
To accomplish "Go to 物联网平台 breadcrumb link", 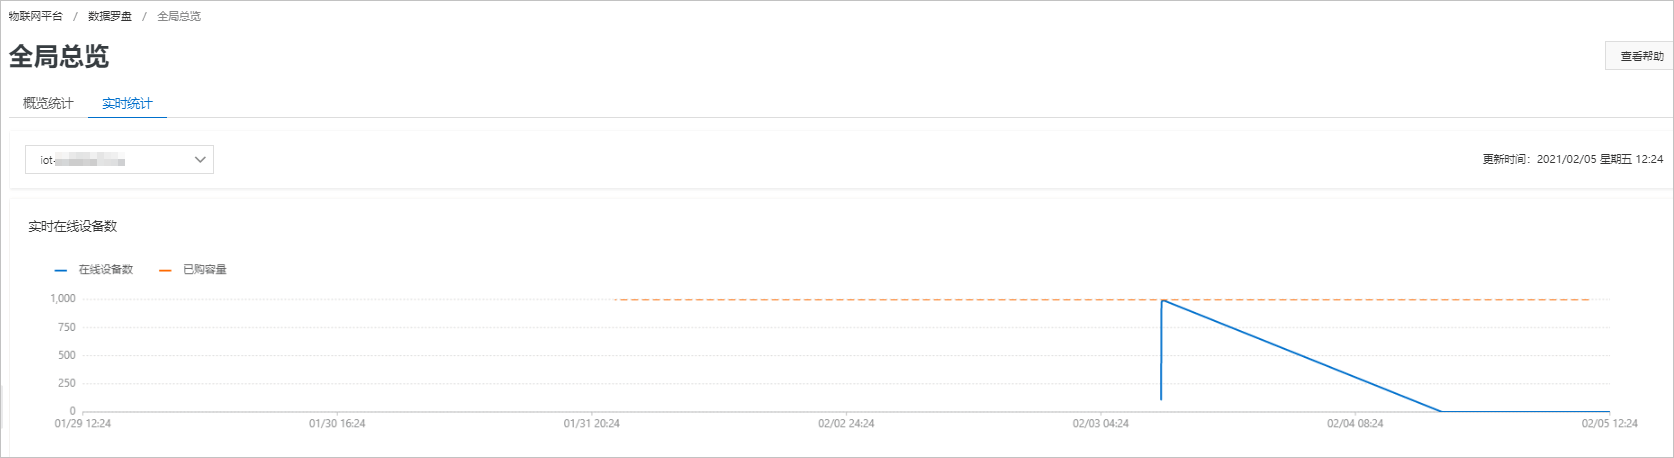I will point(35,16).
